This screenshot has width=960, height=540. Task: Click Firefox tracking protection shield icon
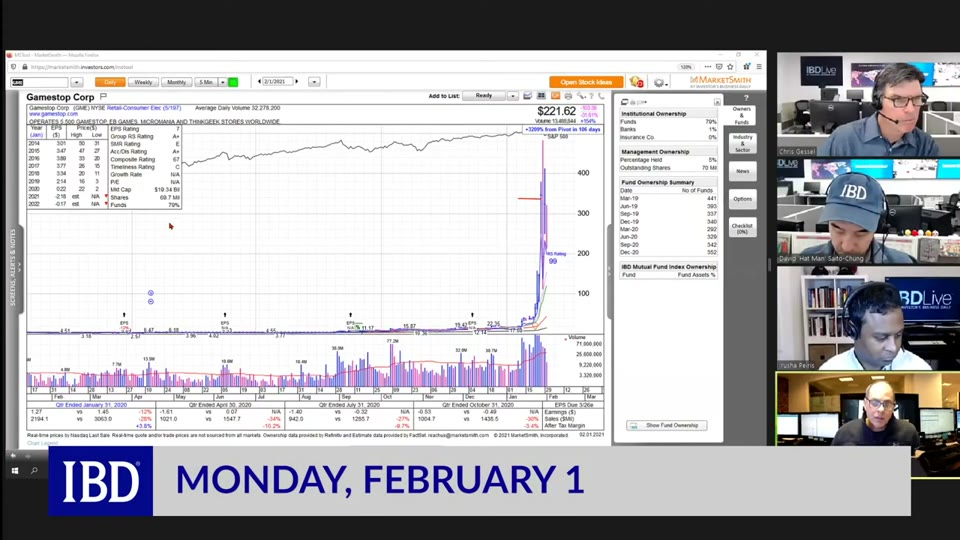pyautogui.click(x=13, y=67)
